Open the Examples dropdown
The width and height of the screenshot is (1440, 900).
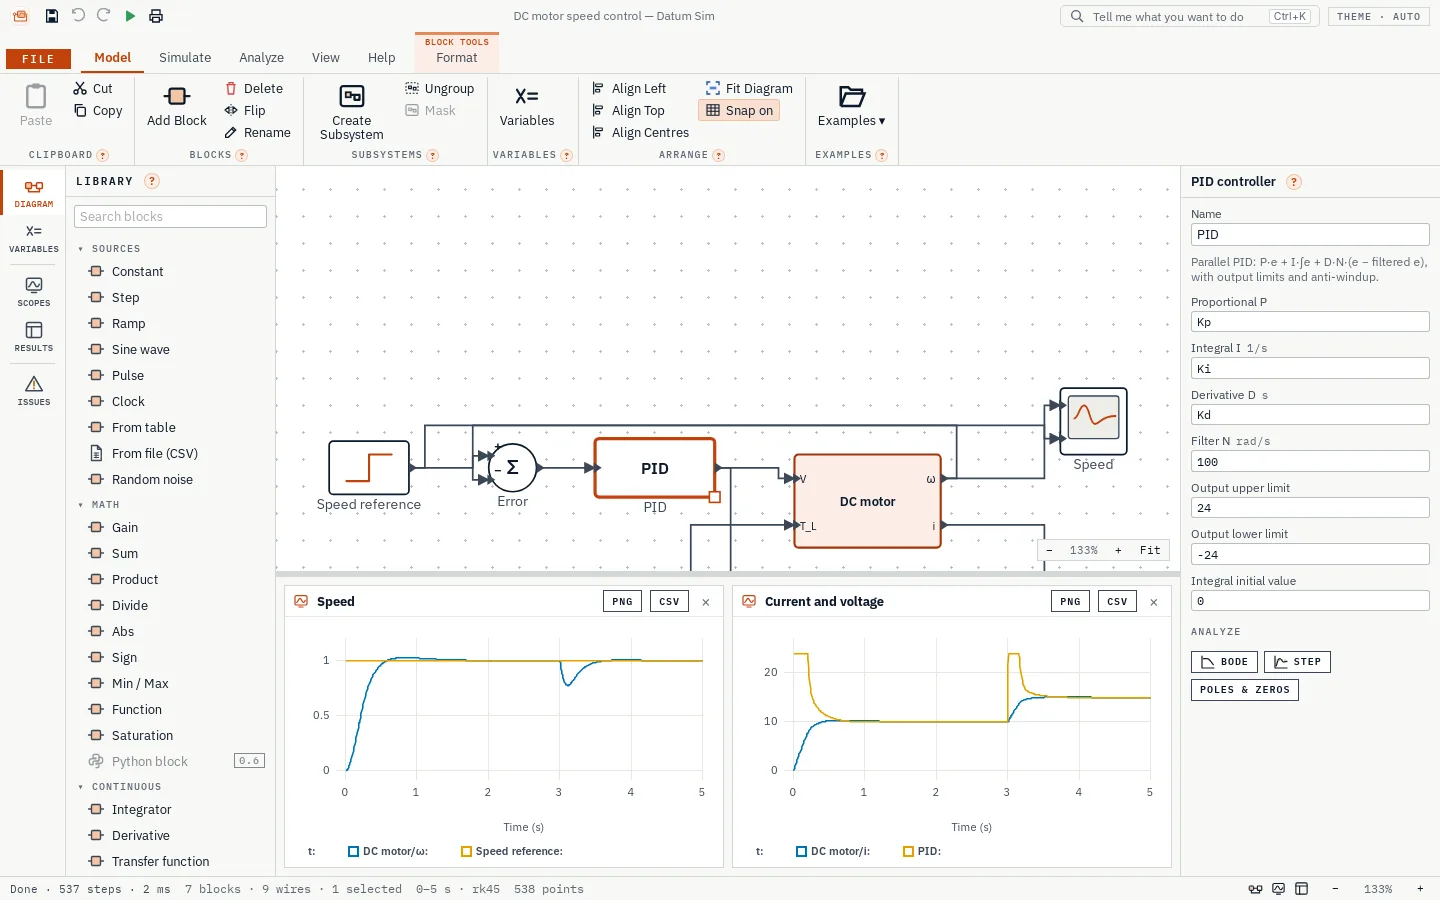[x=851, y=107]
